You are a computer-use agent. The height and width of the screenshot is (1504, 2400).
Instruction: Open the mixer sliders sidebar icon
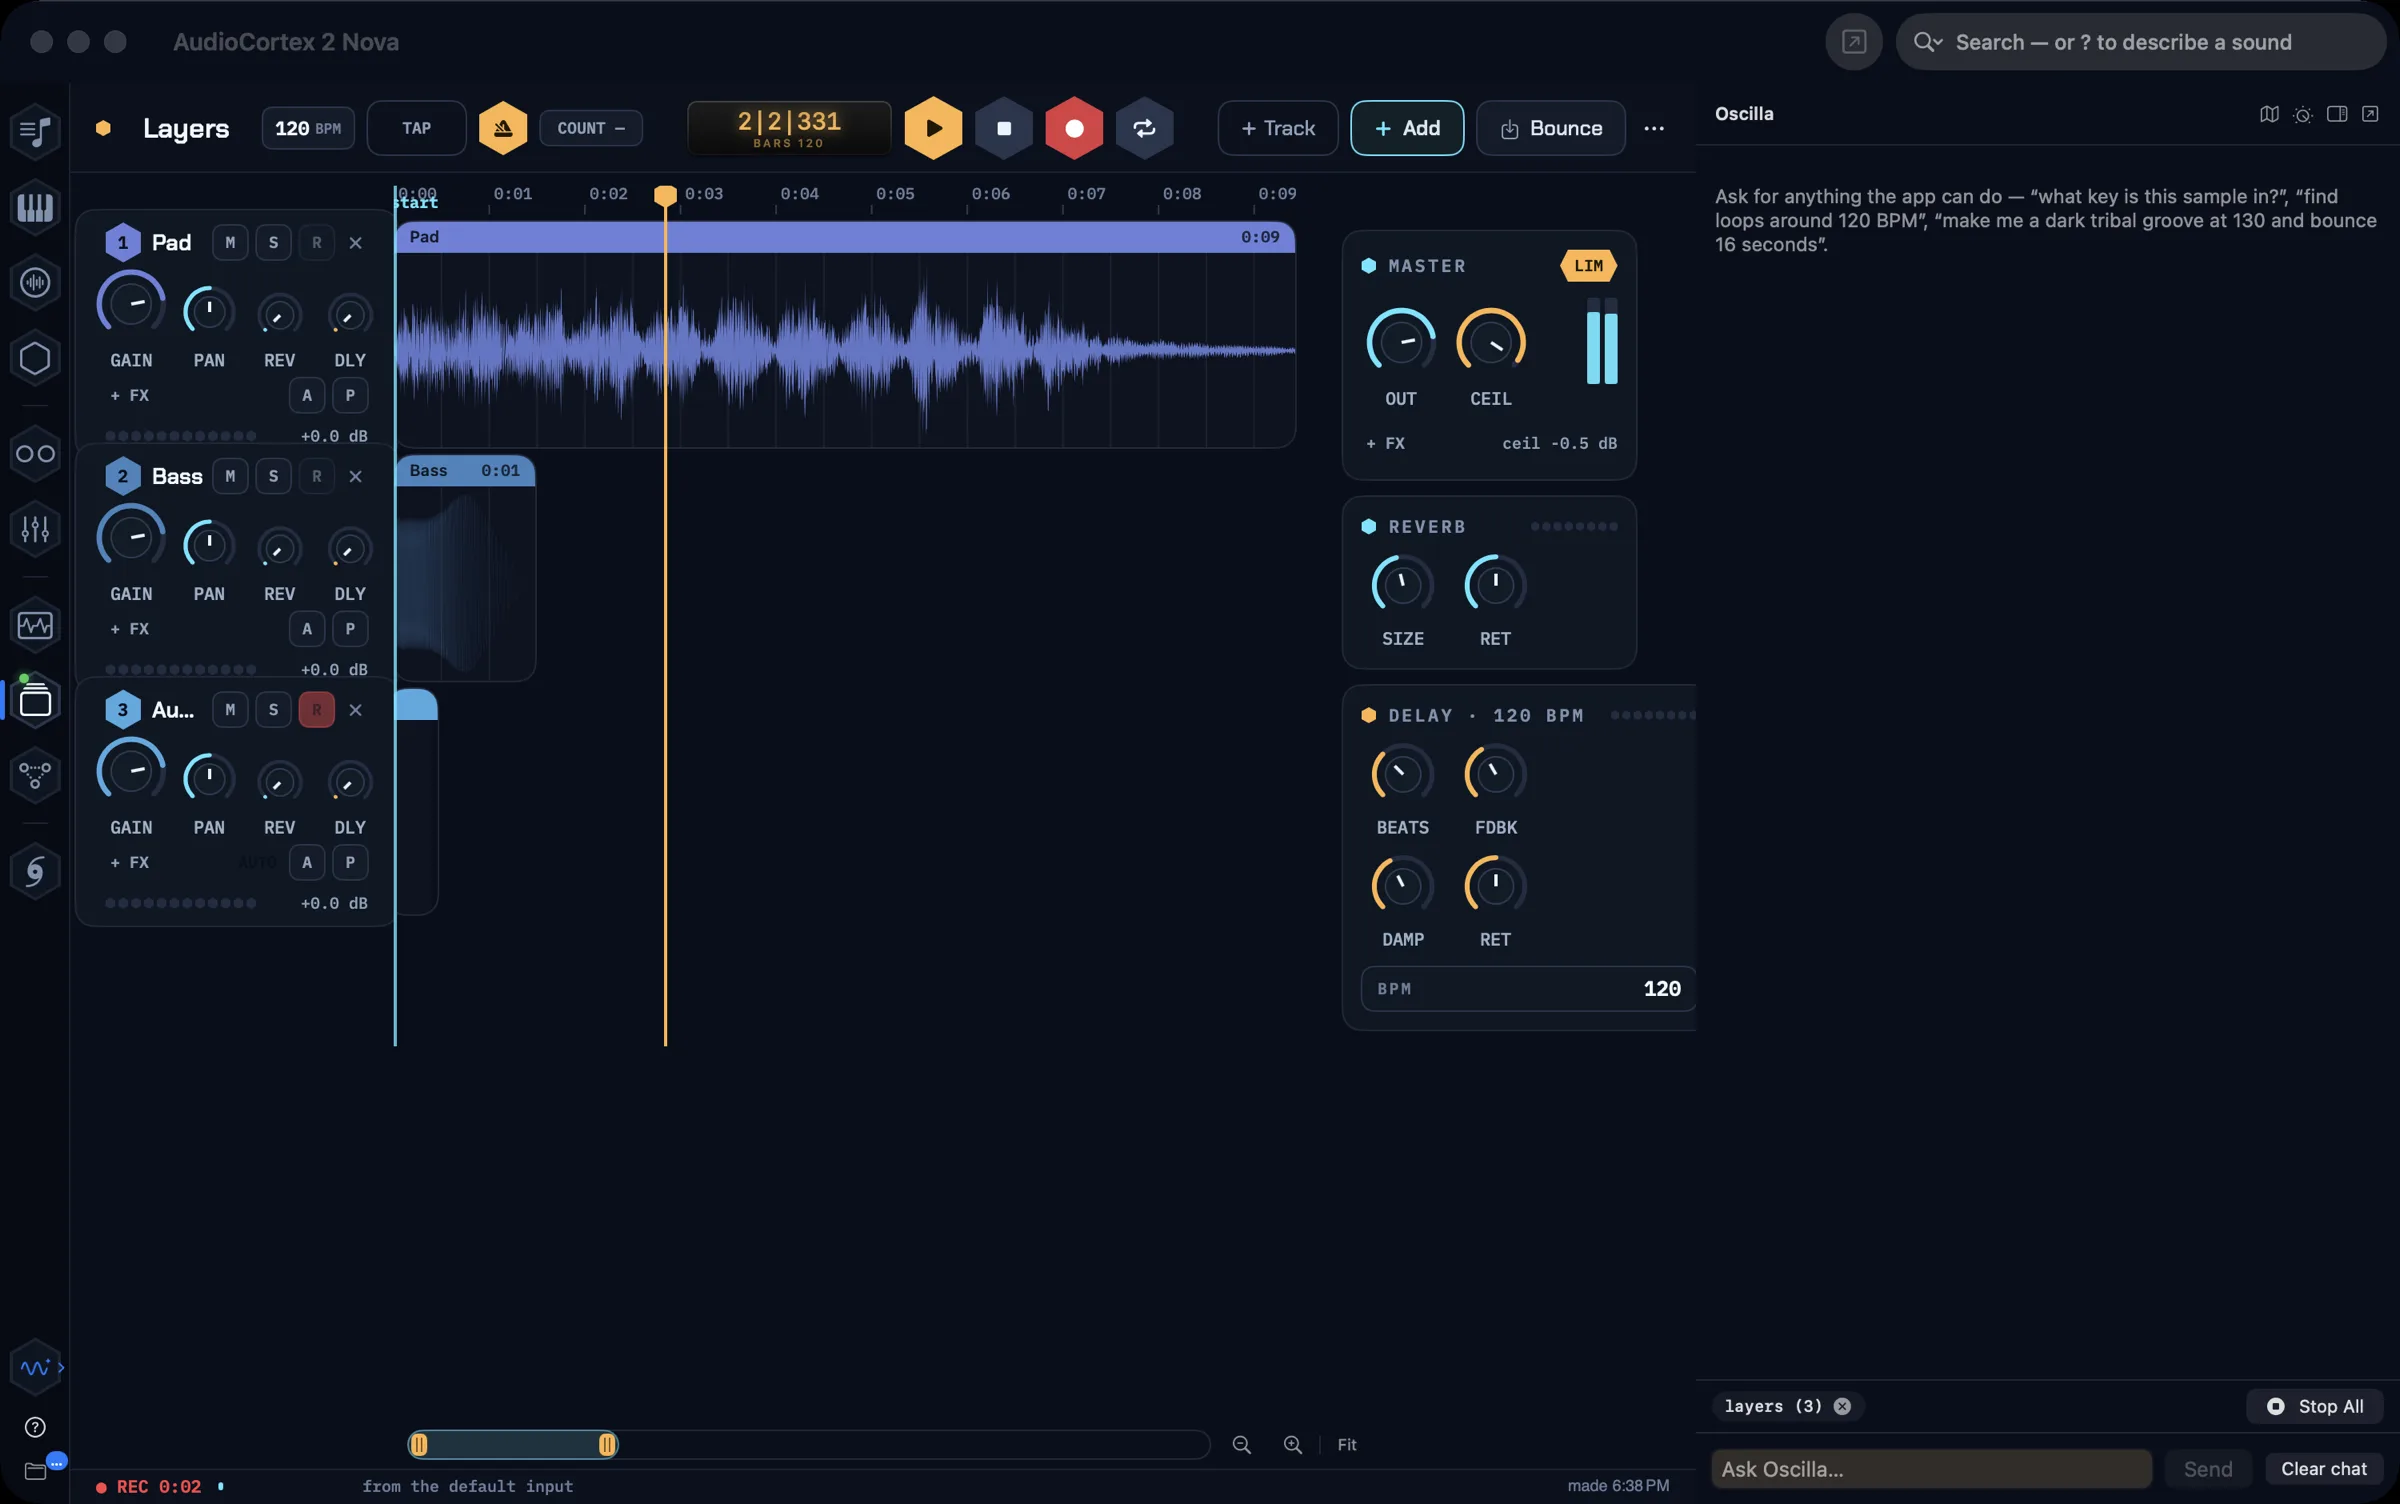click(35, 529)
